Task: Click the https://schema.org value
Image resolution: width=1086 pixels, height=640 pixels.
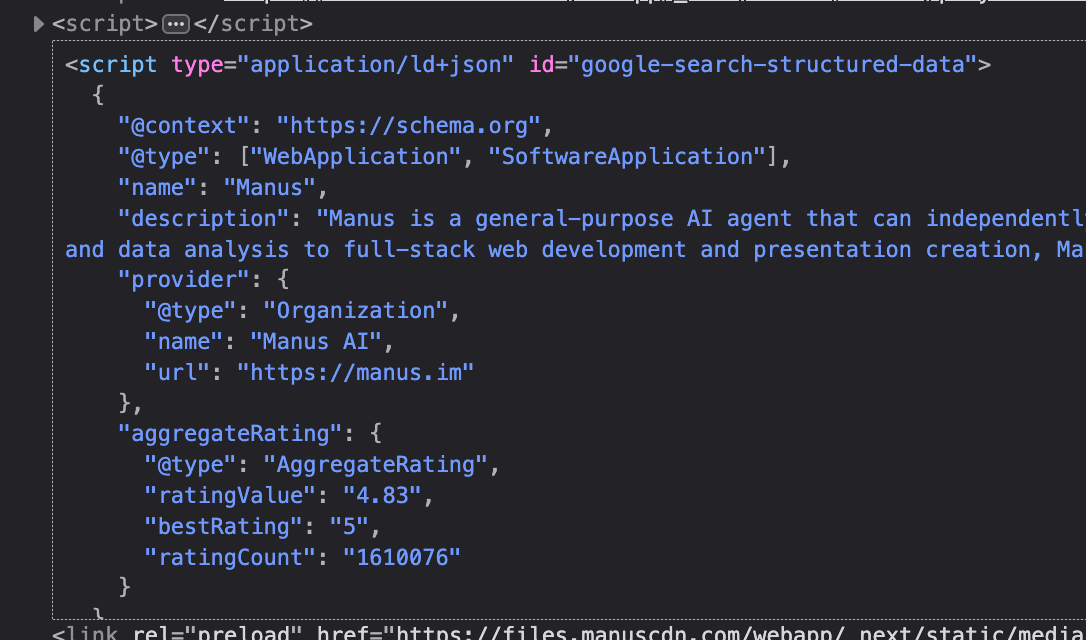Action: click(408, 126)
